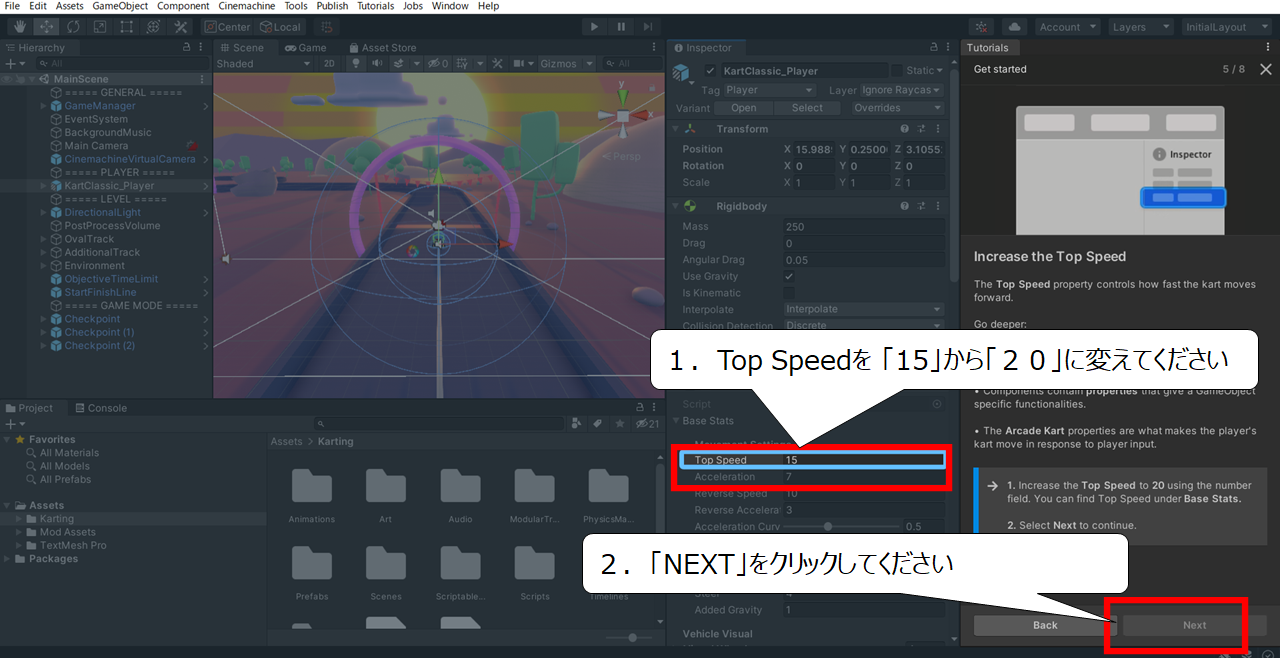Switch to the Game tab

(x=306, y=47)
